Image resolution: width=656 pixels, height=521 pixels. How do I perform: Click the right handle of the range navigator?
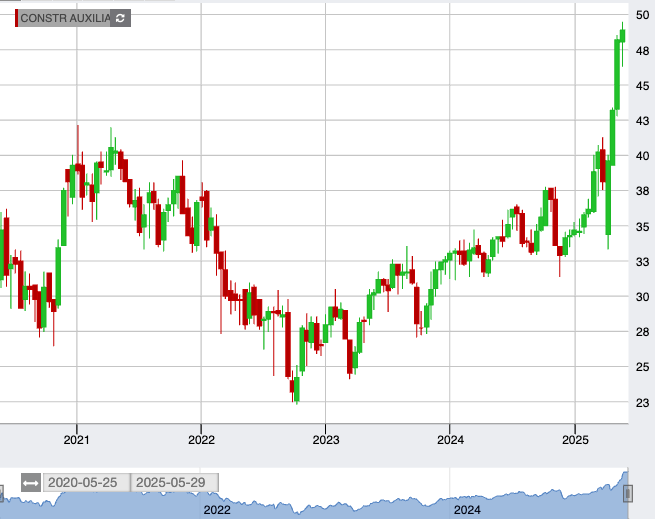(x=628, y=493)
